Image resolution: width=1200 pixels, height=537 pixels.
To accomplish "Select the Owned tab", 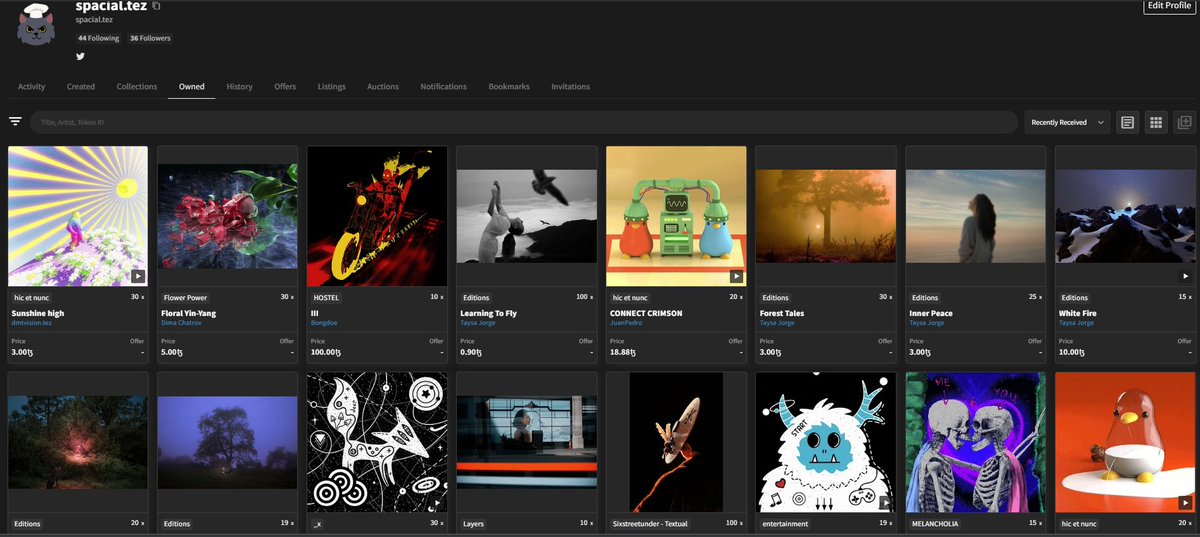I will pos(192,87).
